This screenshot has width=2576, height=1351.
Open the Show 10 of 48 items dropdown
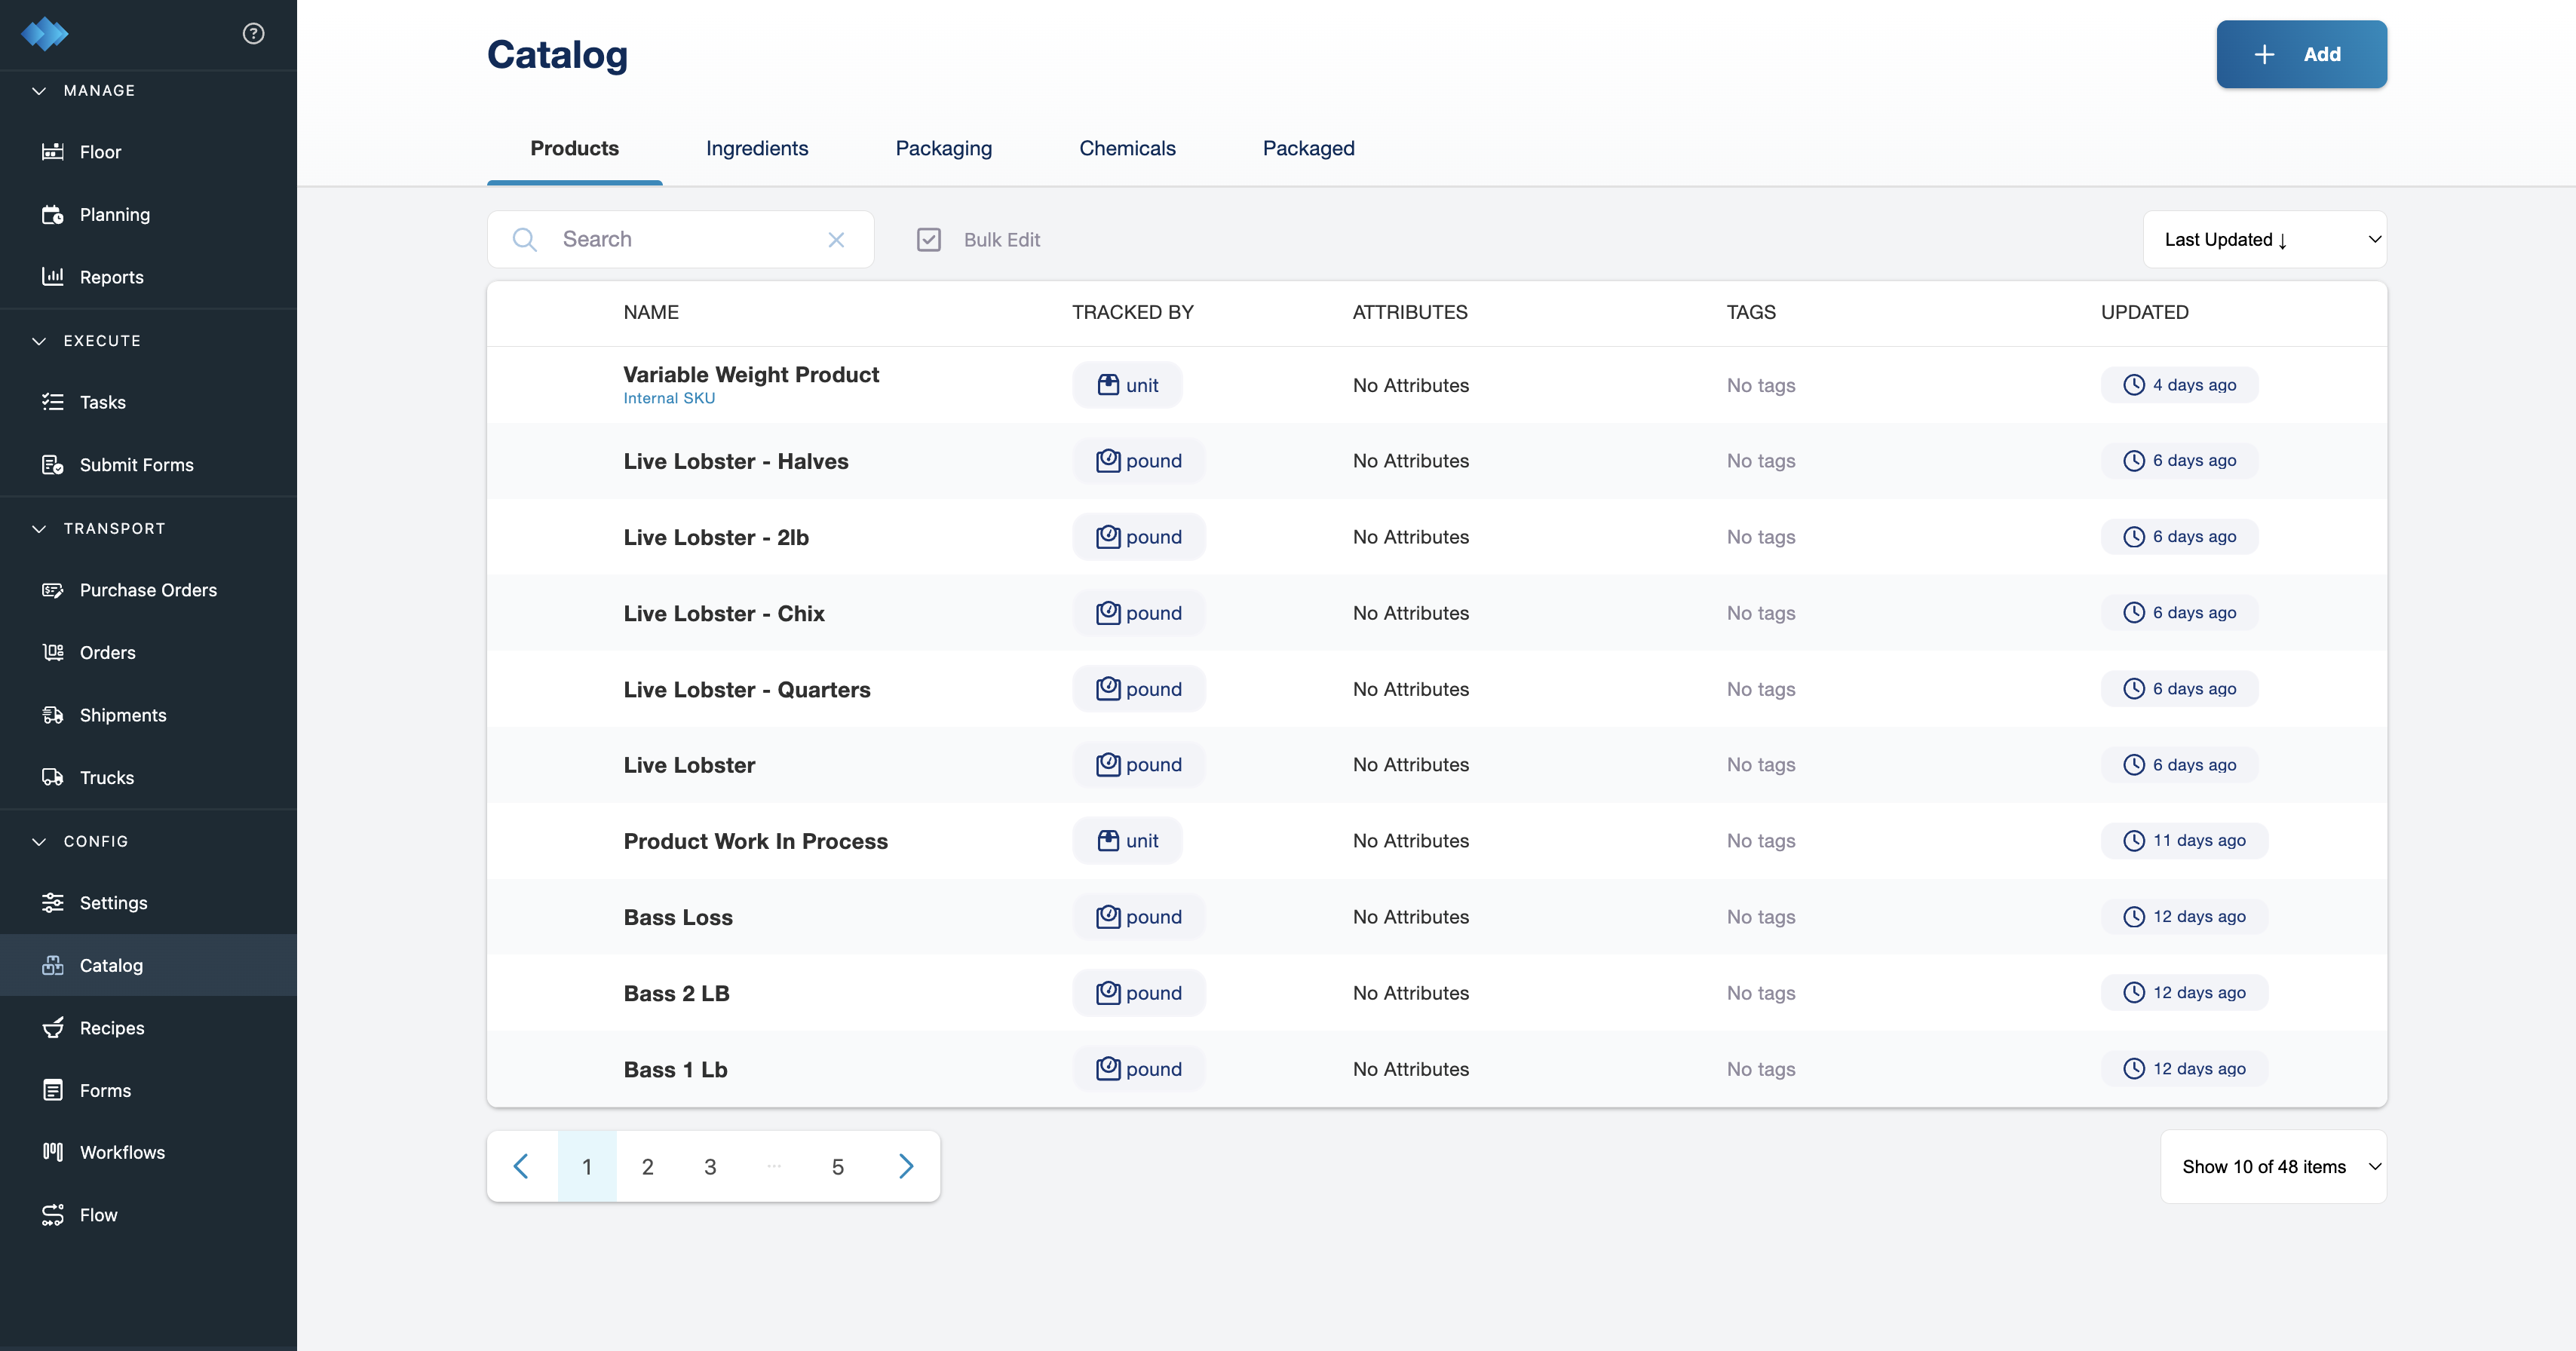tap(2272, 1167)
